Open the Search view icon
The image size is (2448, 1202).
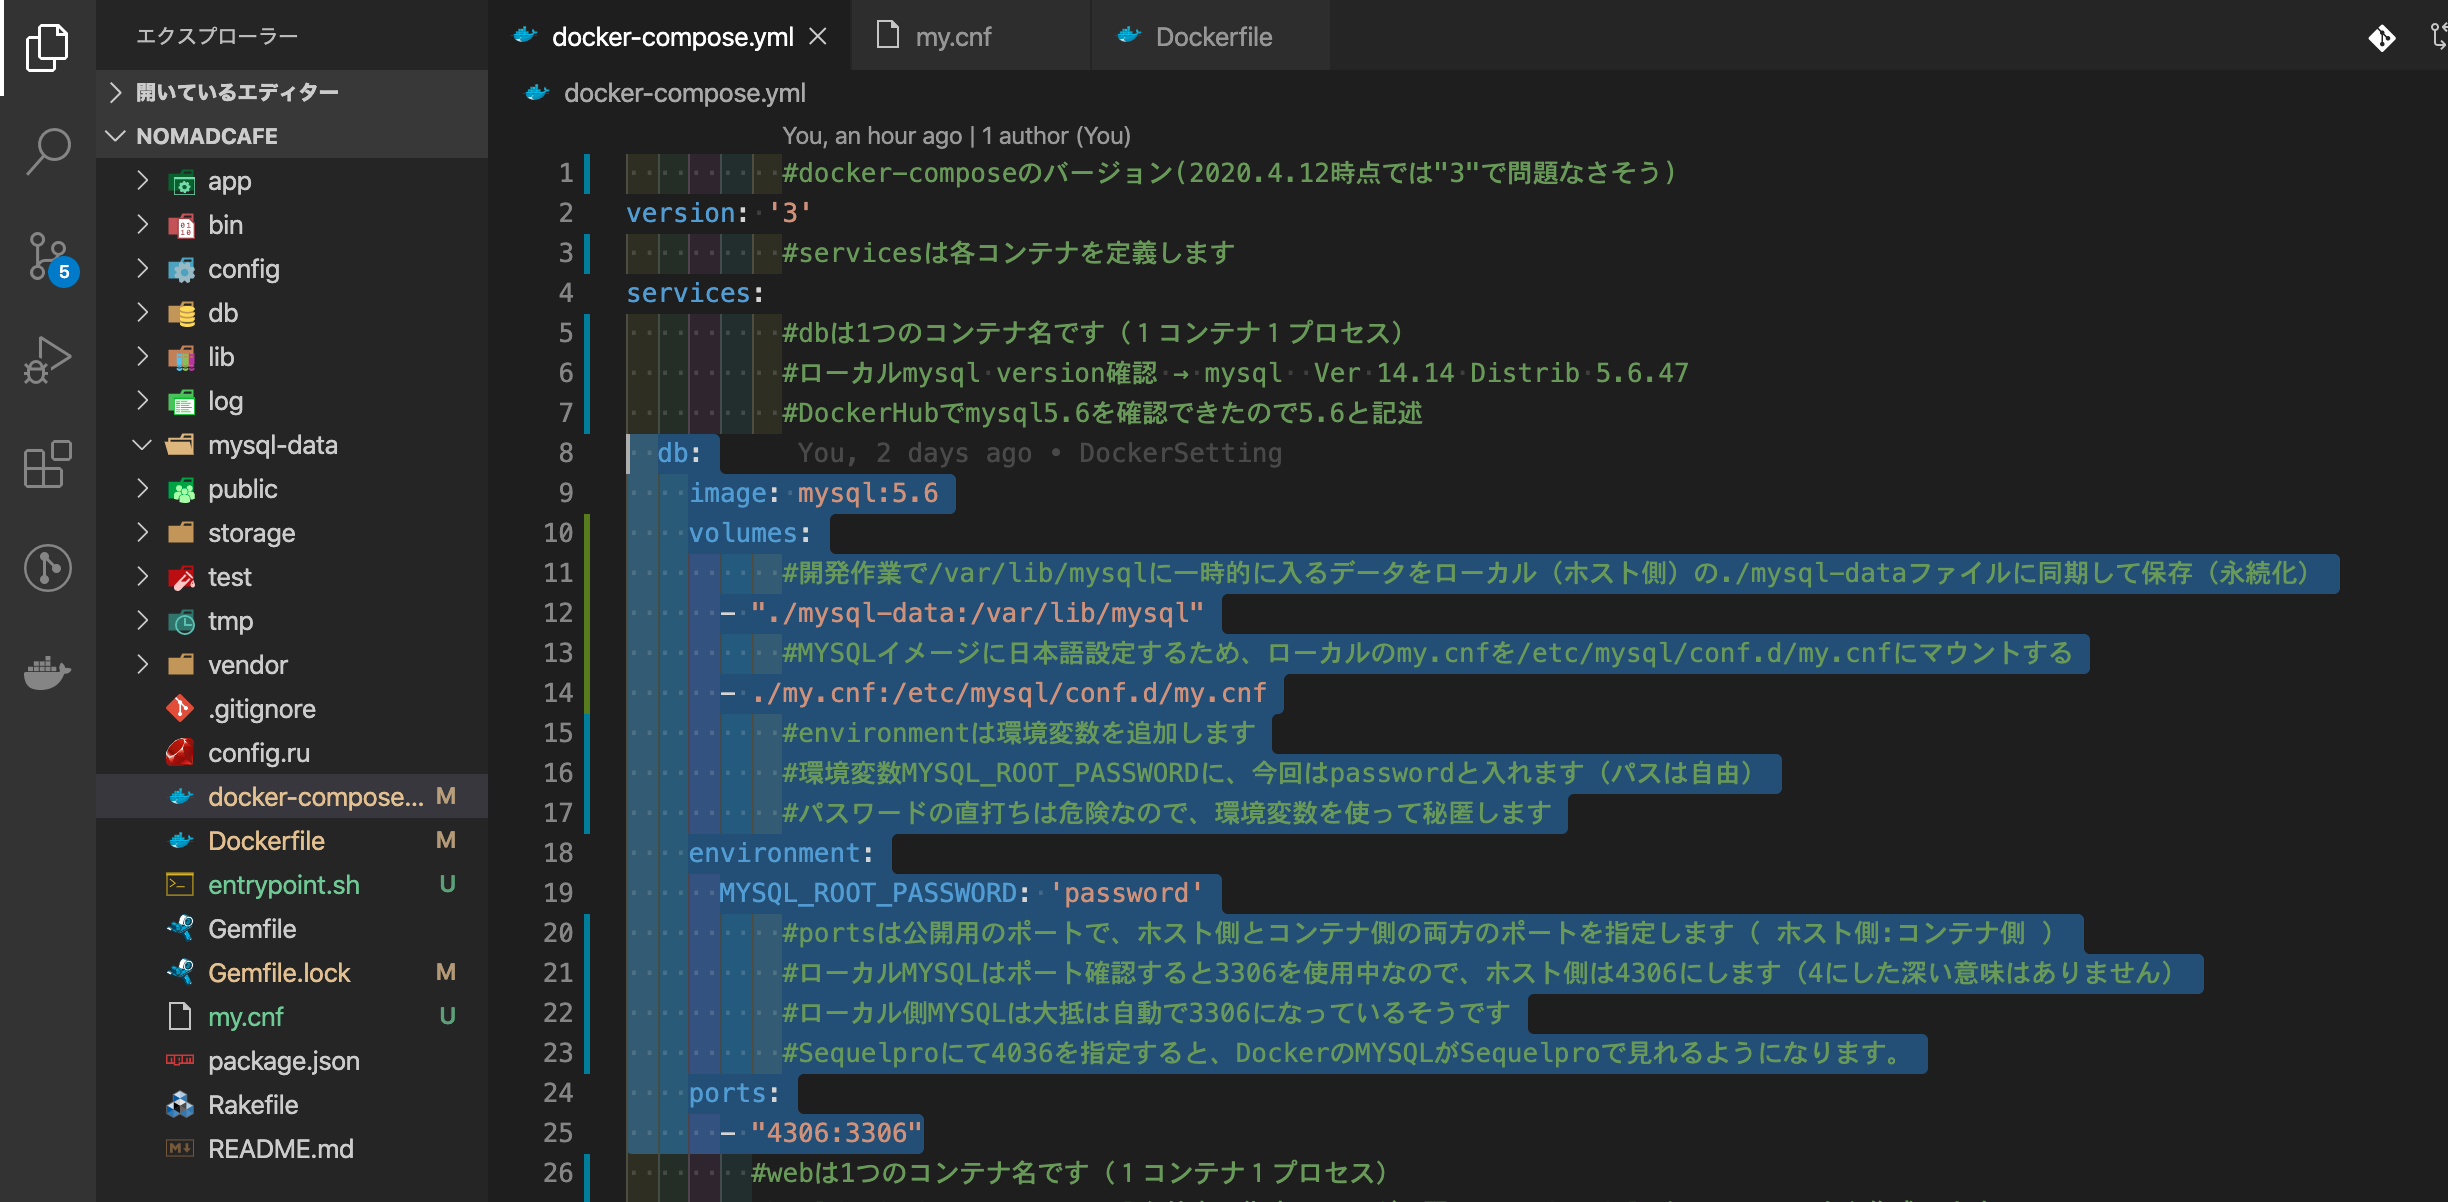(x=47, y=151)
